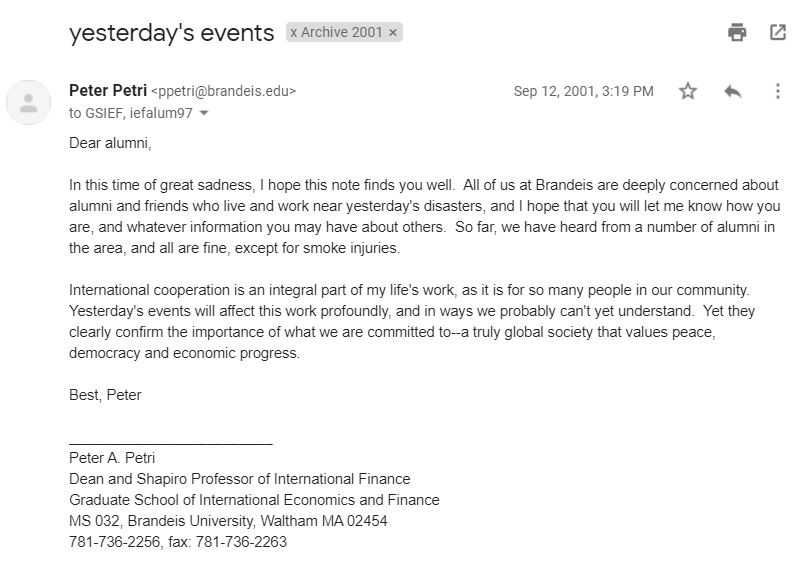803x561 pixels.
Task: Open the Archive 2001 label
Action: 337,32
